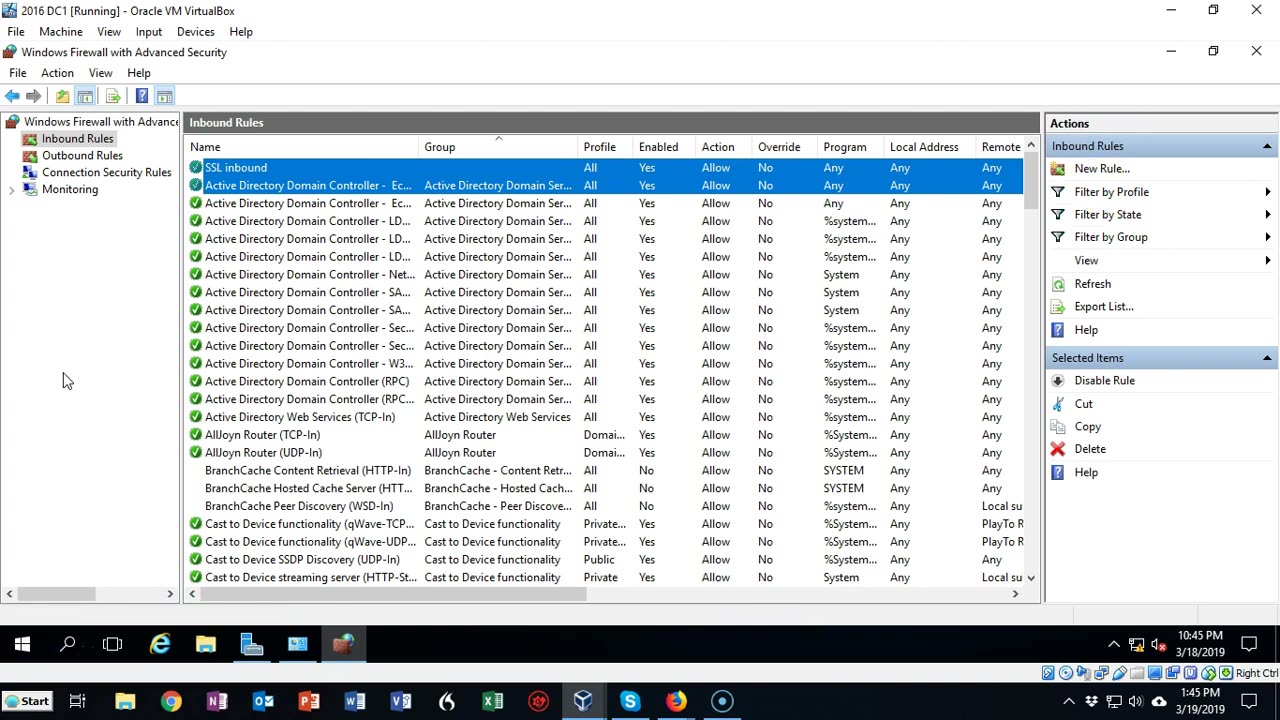Image resolution: width=1280 pixels, height=720 pixels.
Task: Select Connection Security Rules in the tree
Action: click(x=107, y=173)
